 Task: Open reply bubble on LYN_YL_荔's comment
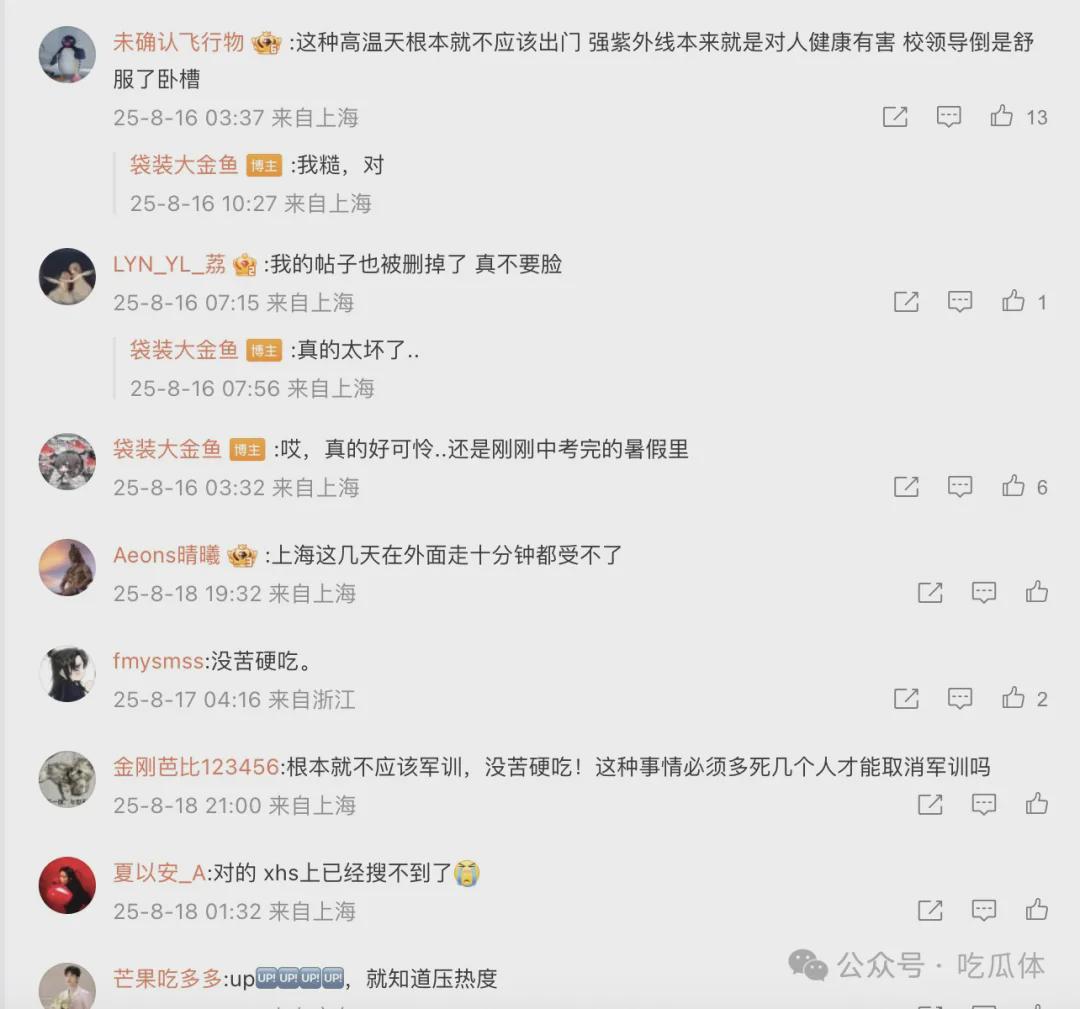click(959, 301)
